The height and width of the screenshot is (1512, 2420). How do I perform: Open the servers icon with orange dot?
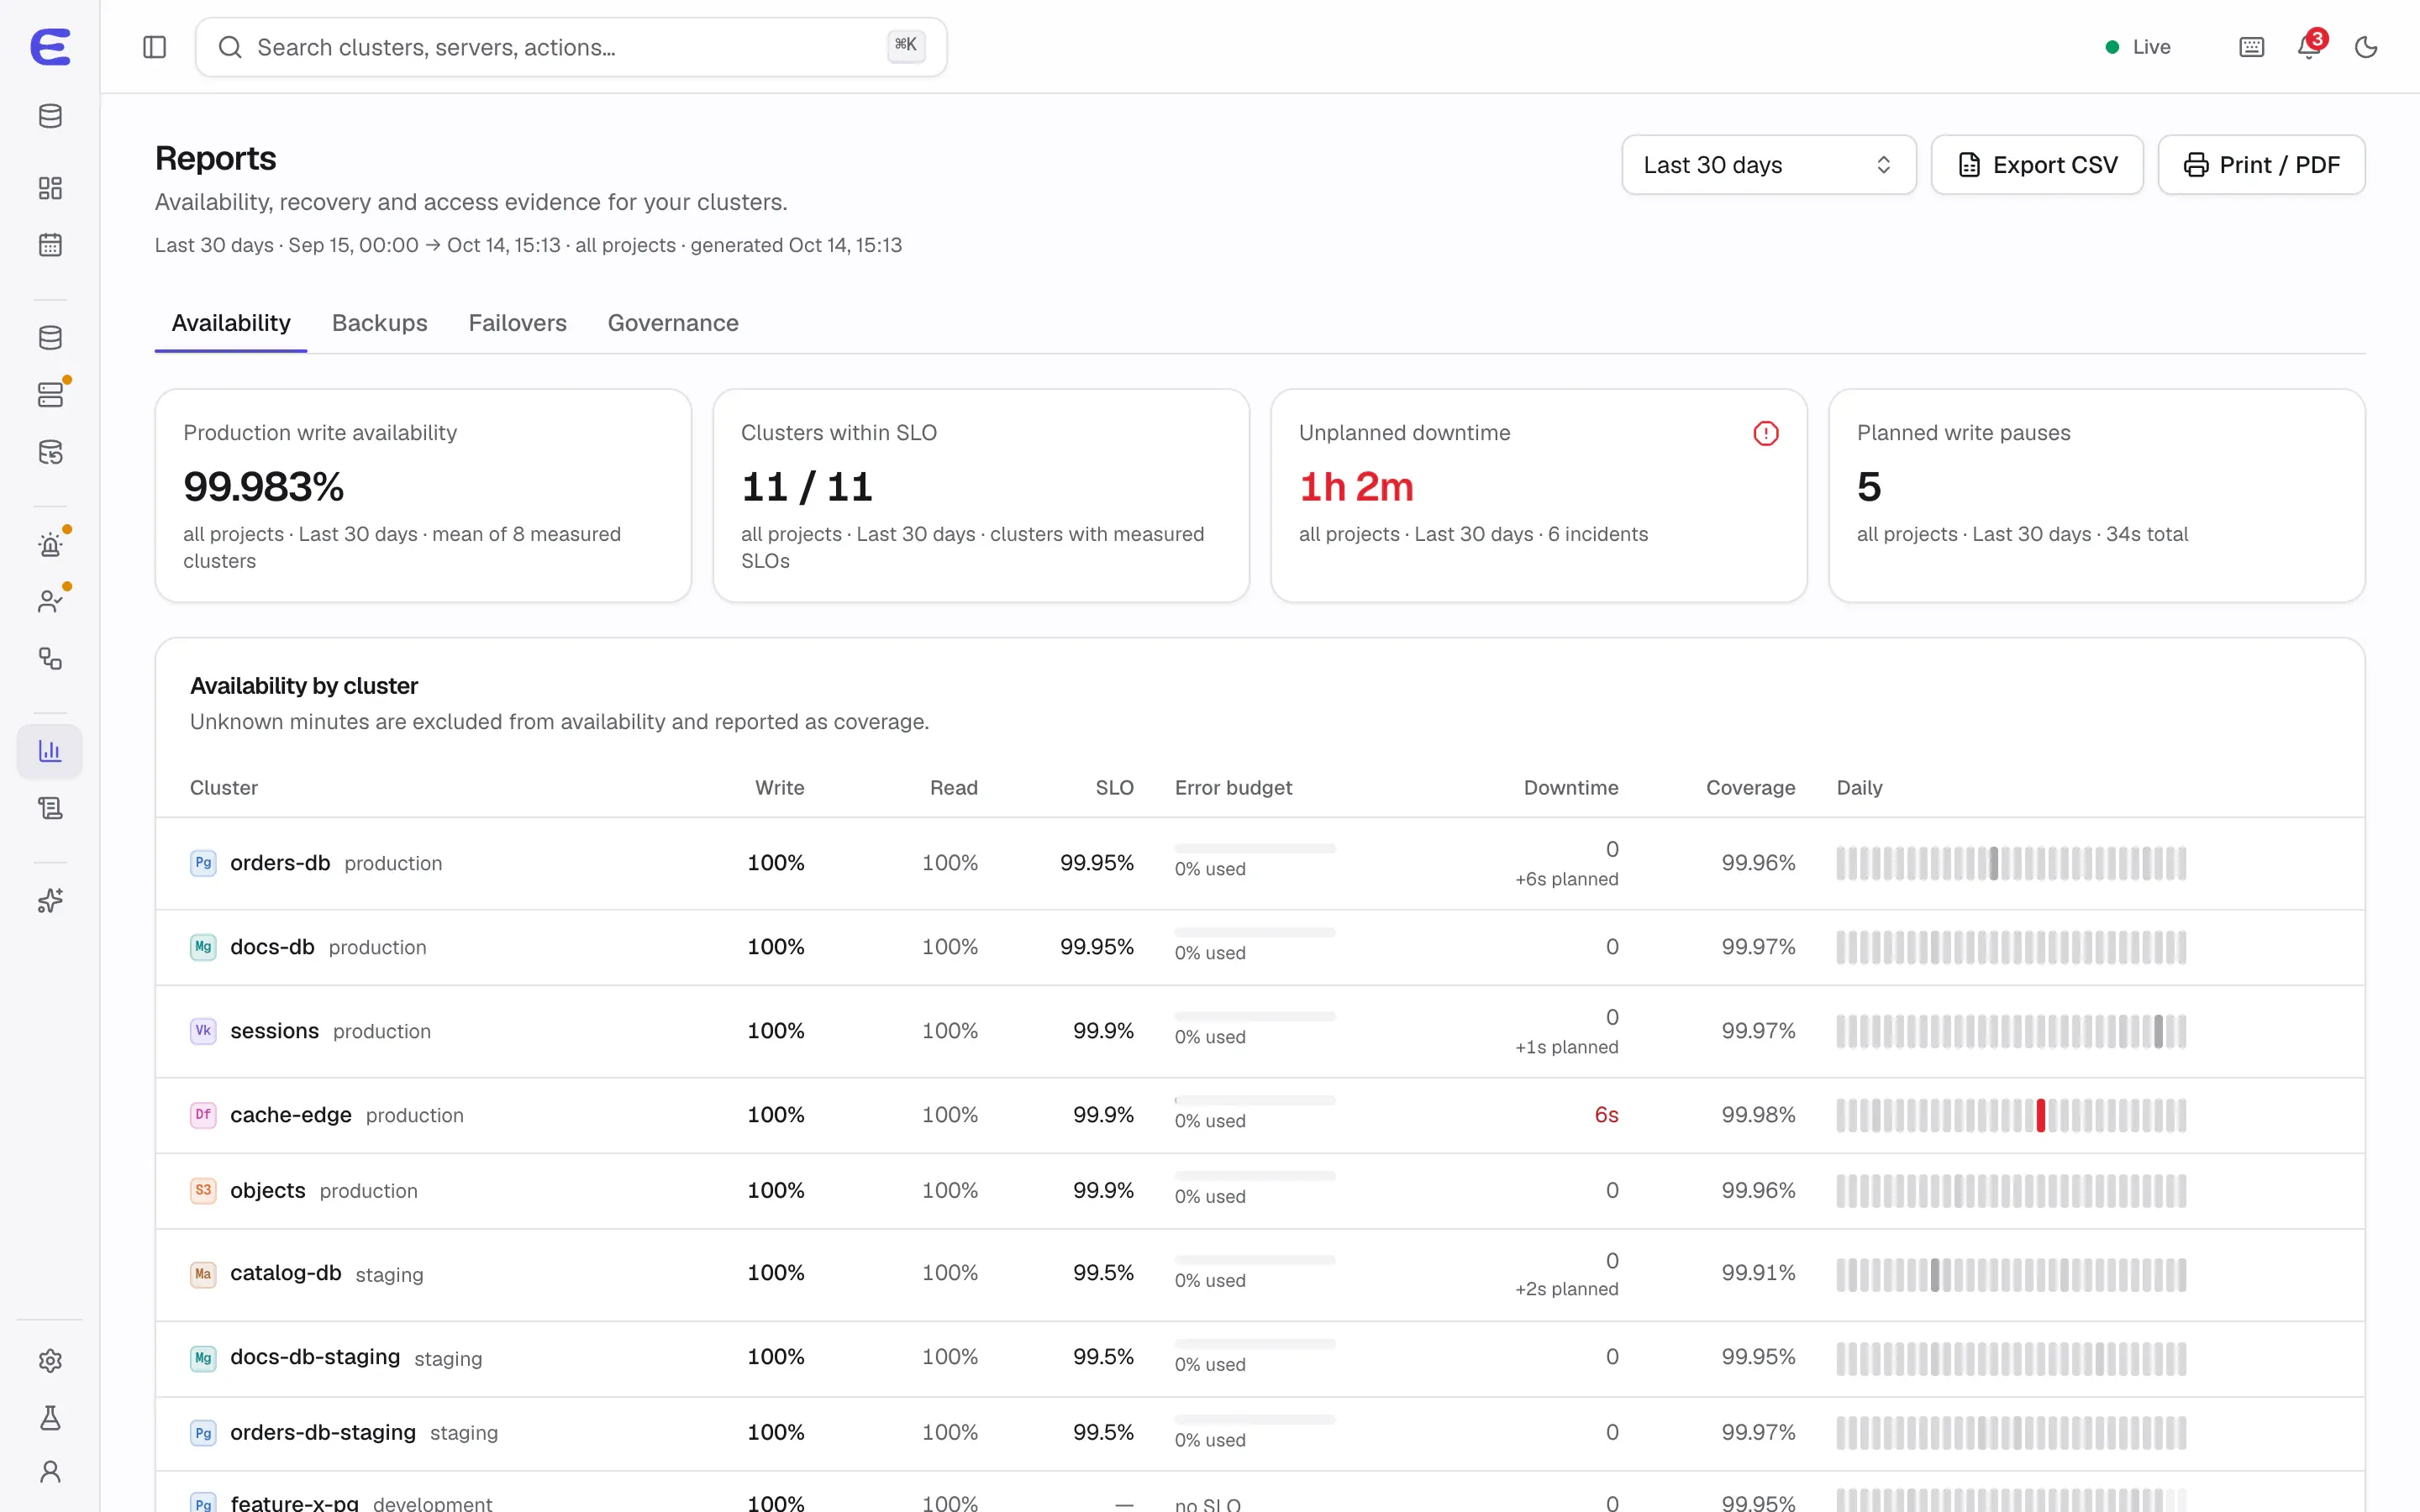tap(50, 395)
